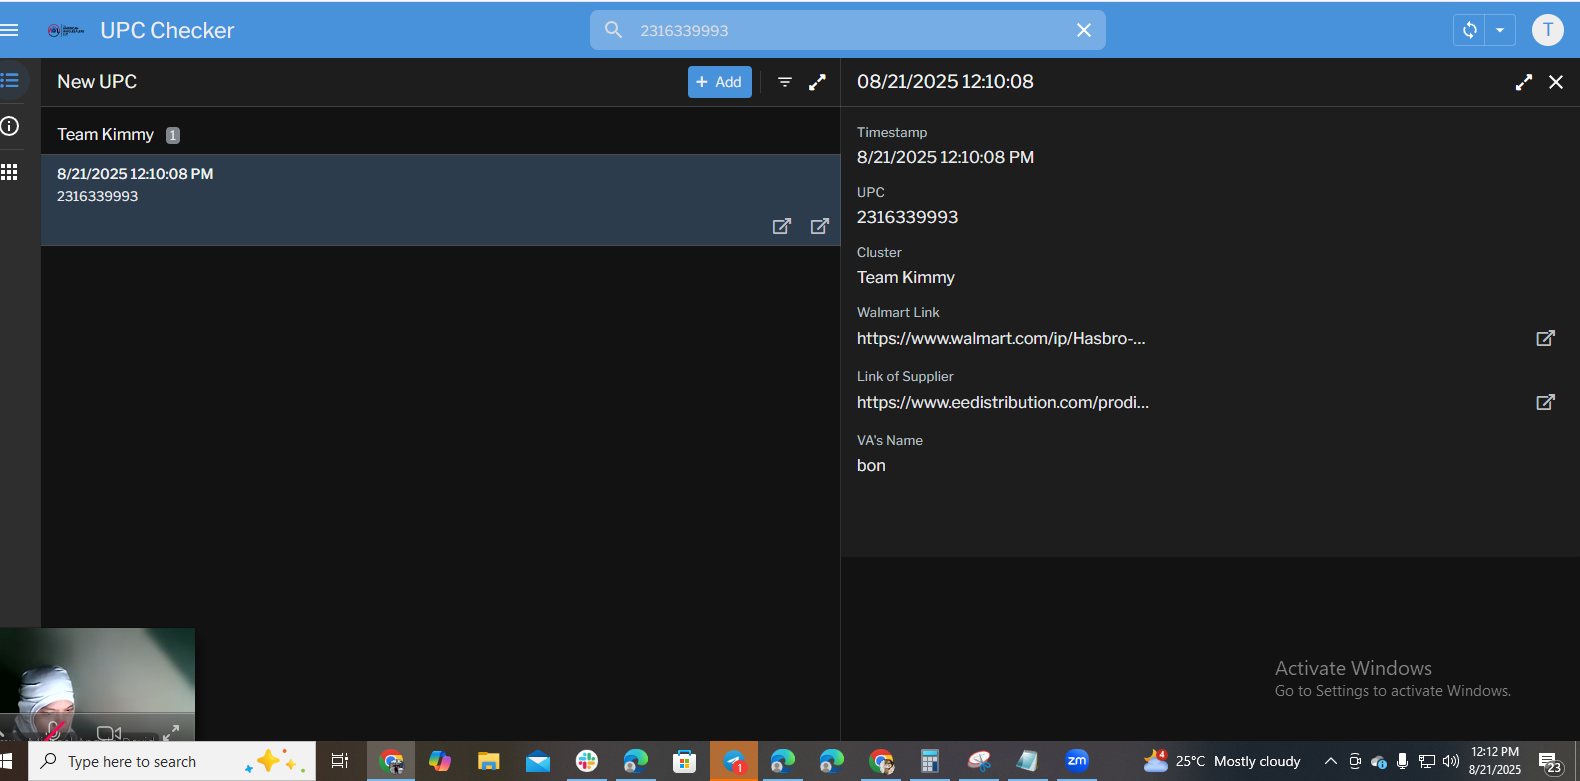The image size is (1580, 781).
Task: Open Zoom from the Windows taskbar
Action: pos(1076,761)
